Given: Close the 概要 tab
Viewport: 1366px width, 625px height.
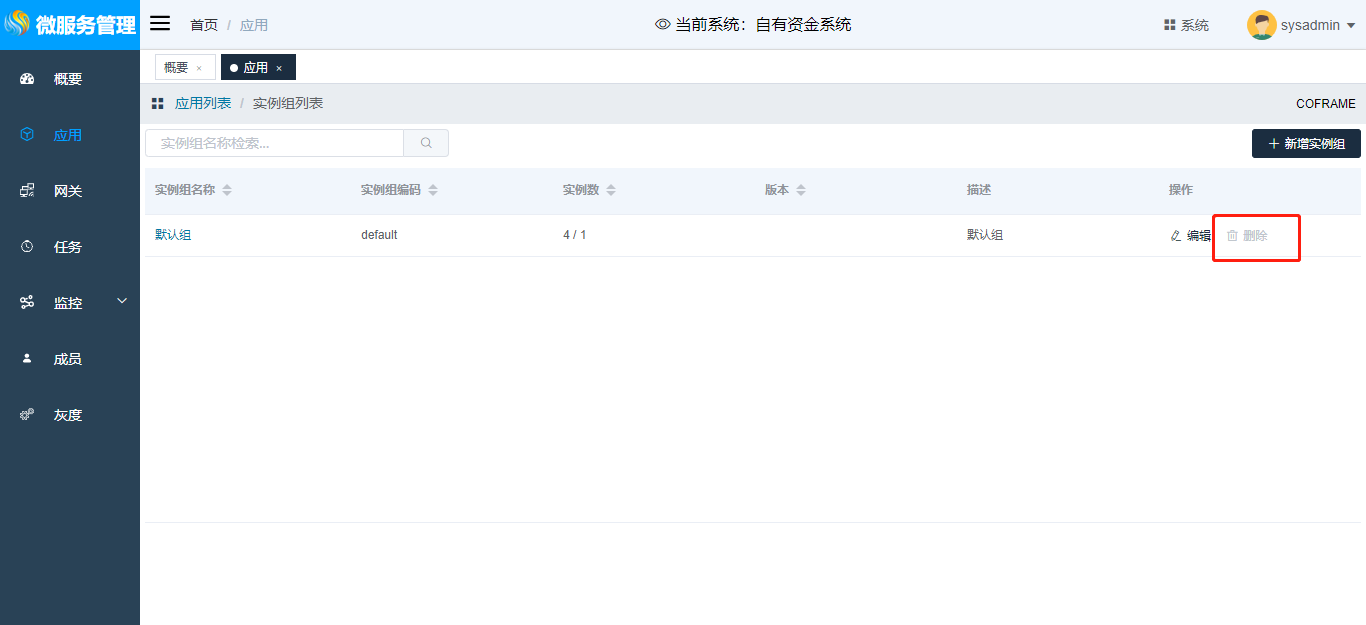Looking at the screenshot, I should [199, 68].
